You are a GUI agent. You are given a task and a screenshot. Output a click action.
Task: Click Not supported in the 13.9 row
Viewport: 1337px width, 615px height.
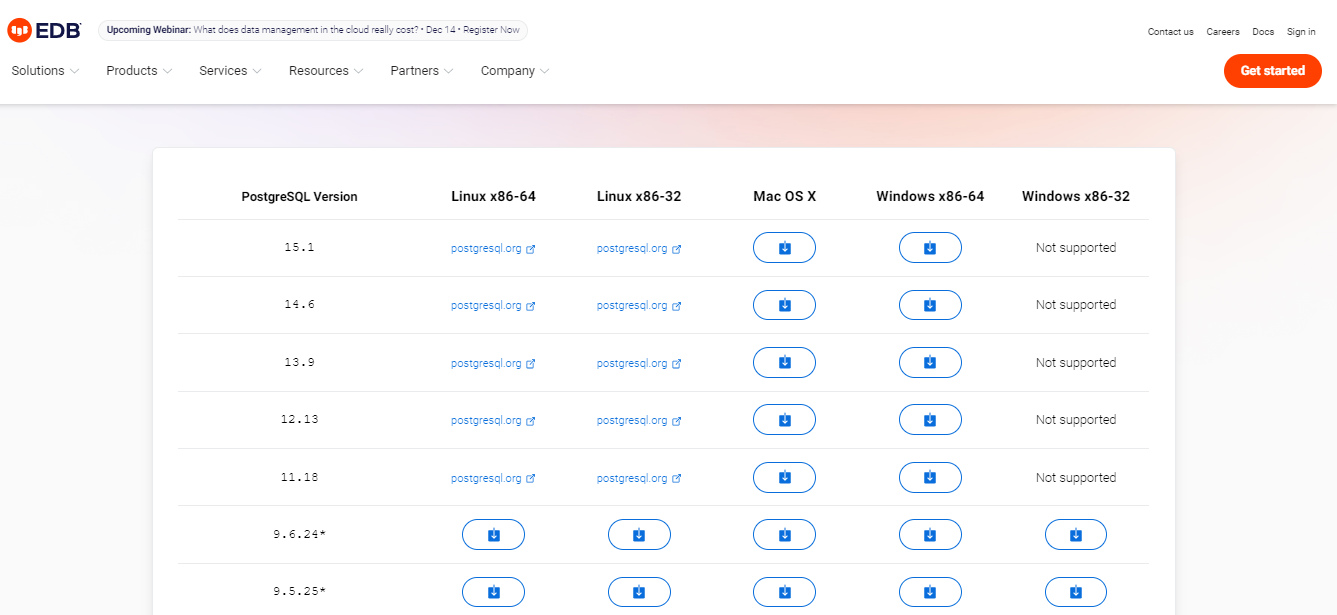[1076, 363]
